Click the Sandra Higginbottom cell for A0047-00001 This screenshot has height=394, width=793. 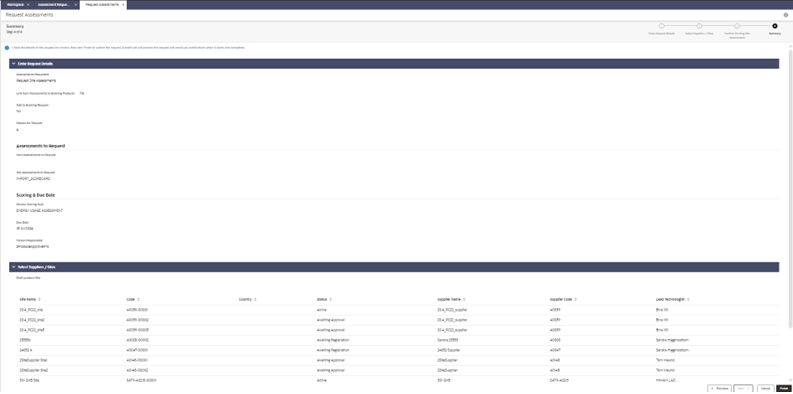click(x=672, y=350)
